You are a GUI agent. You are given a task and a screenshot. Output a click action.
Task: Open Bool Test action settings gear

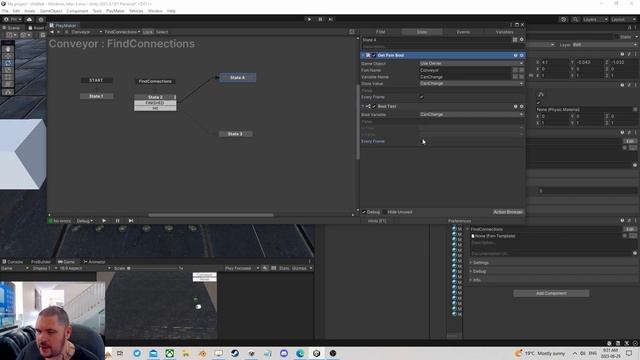point(521,106)
